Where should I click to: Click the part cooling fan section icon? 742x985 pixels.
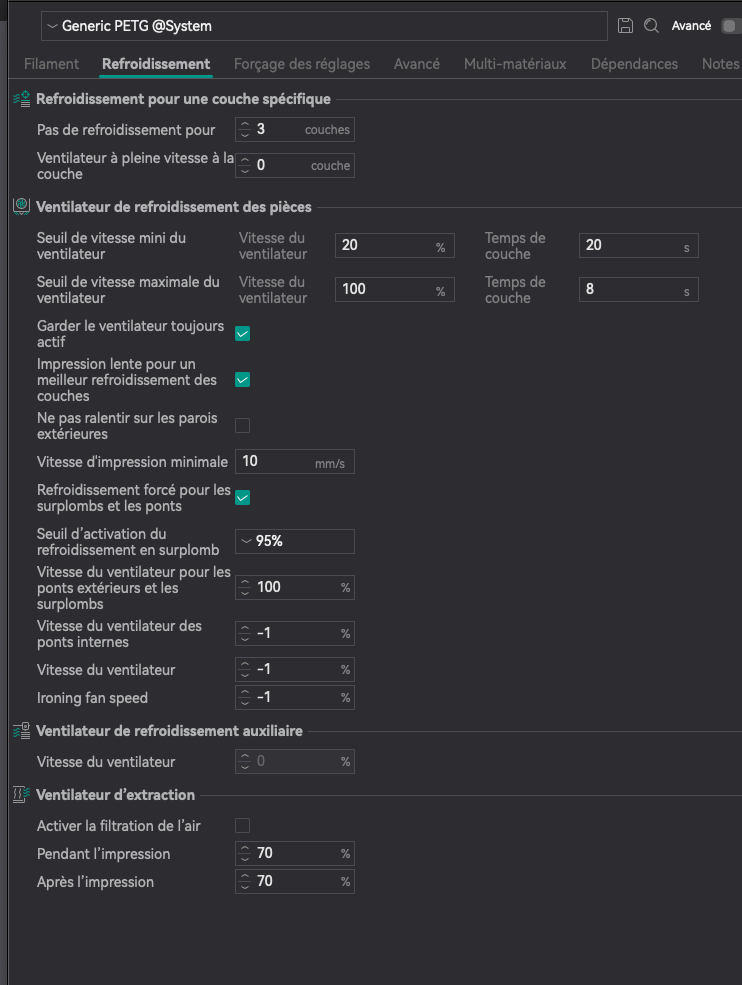(21, 207)
